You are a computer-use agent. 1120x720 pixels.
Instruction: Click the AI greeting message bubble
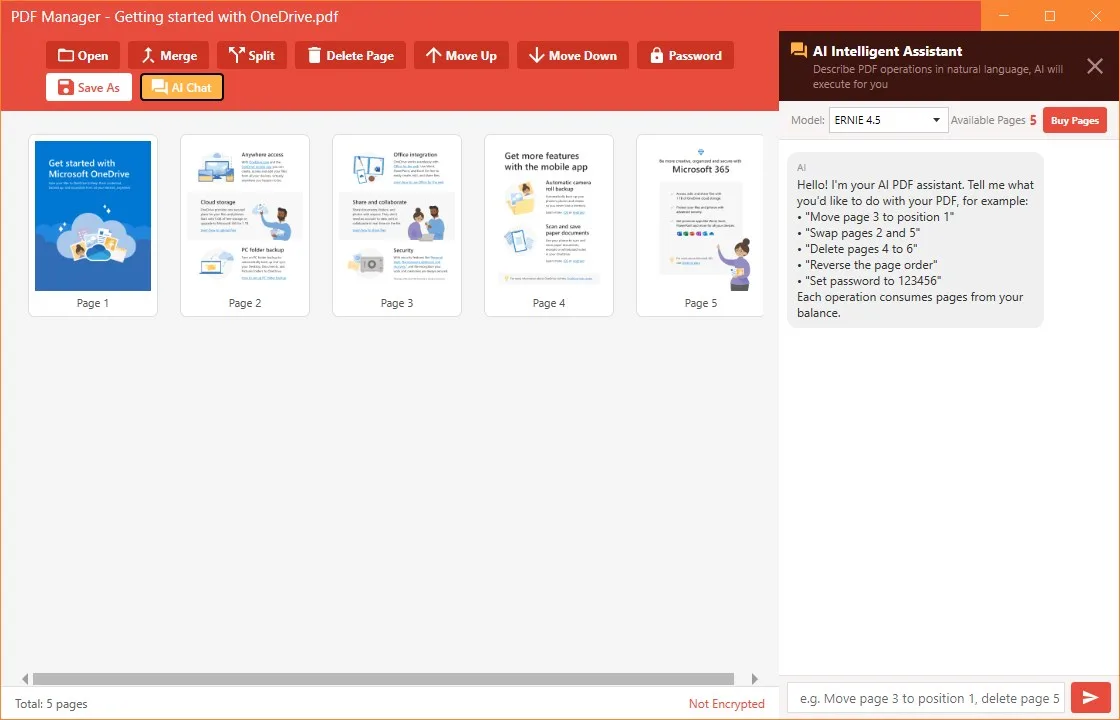tap(915, 240)
